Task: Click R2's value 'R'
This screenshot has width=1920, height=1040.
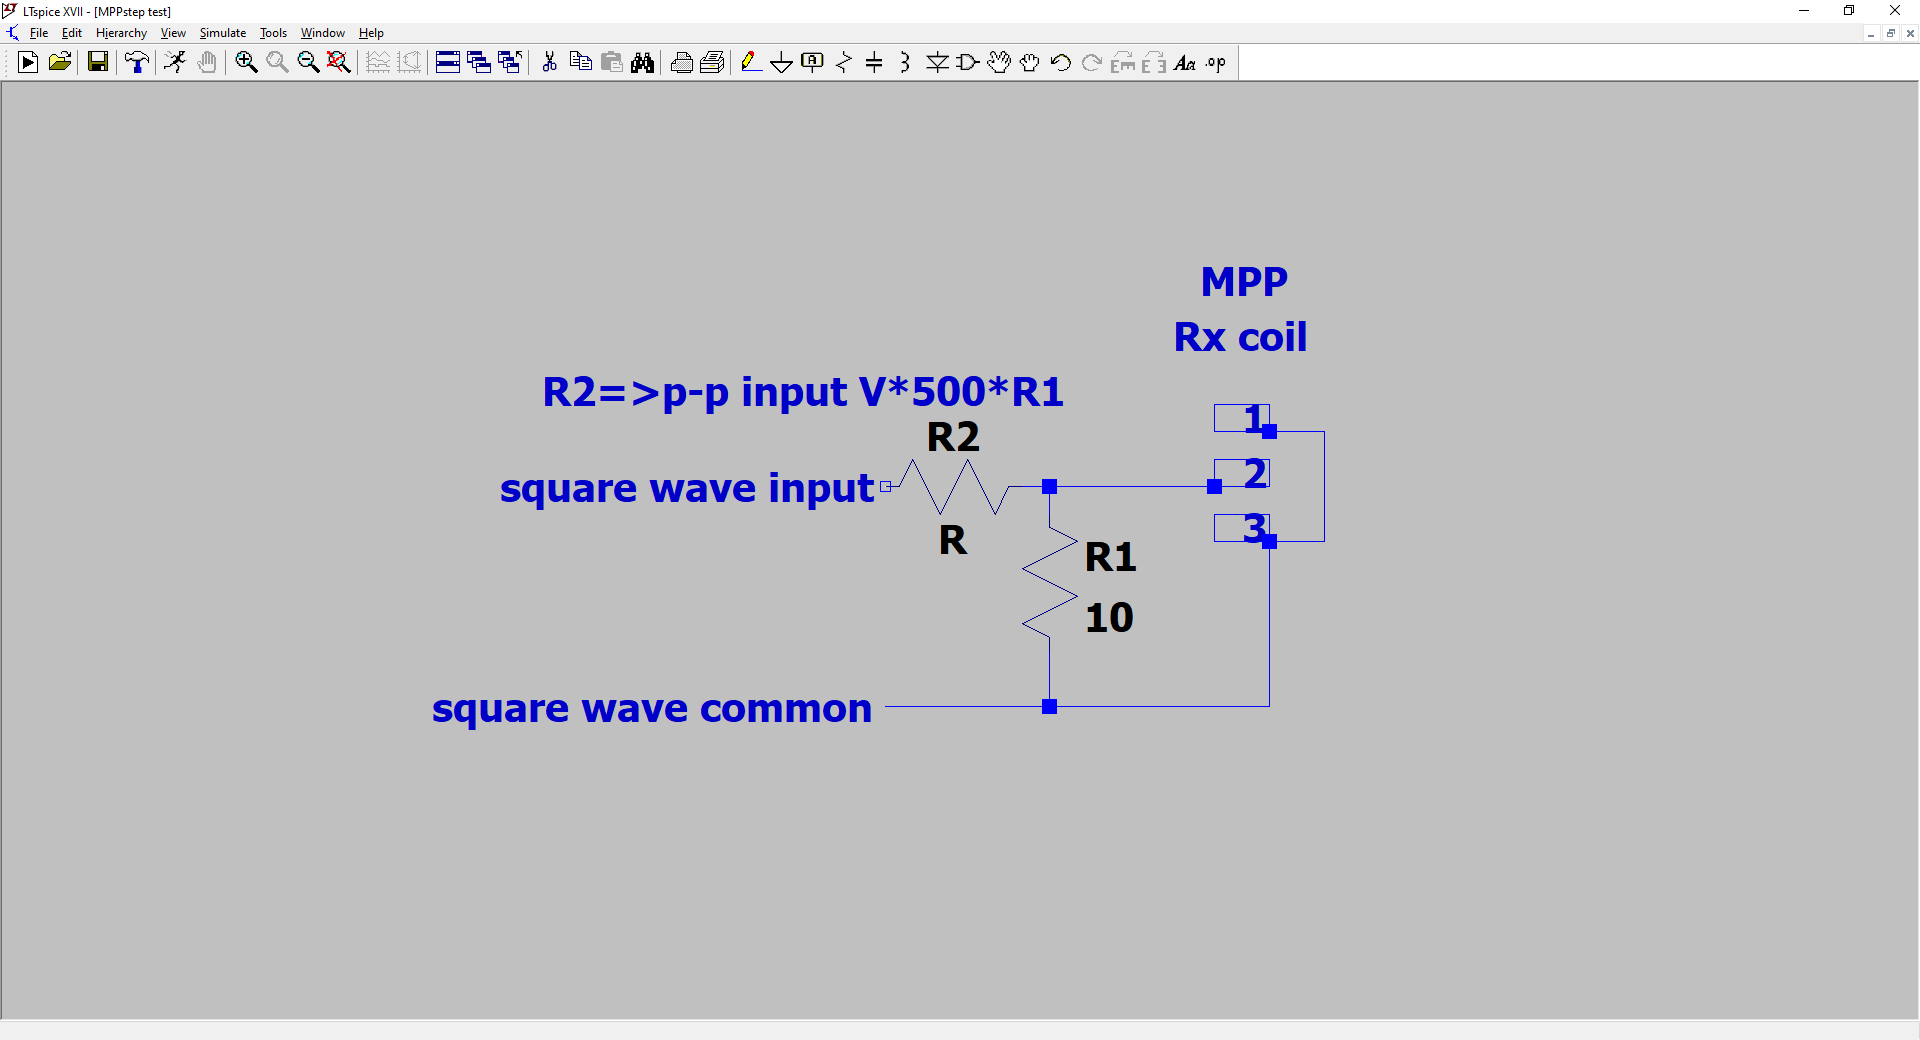Action: coord(953,541)
